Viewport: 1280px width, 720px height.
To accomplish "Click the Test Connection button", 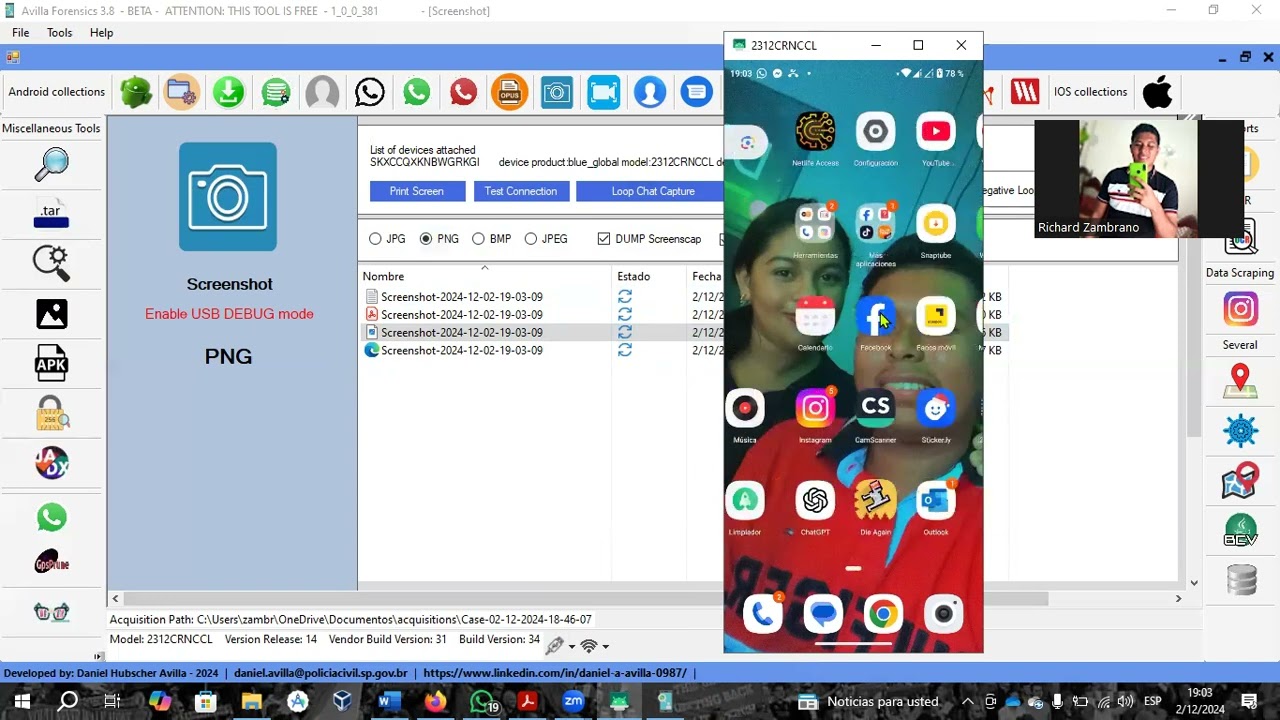I will (x=521, y=191).
